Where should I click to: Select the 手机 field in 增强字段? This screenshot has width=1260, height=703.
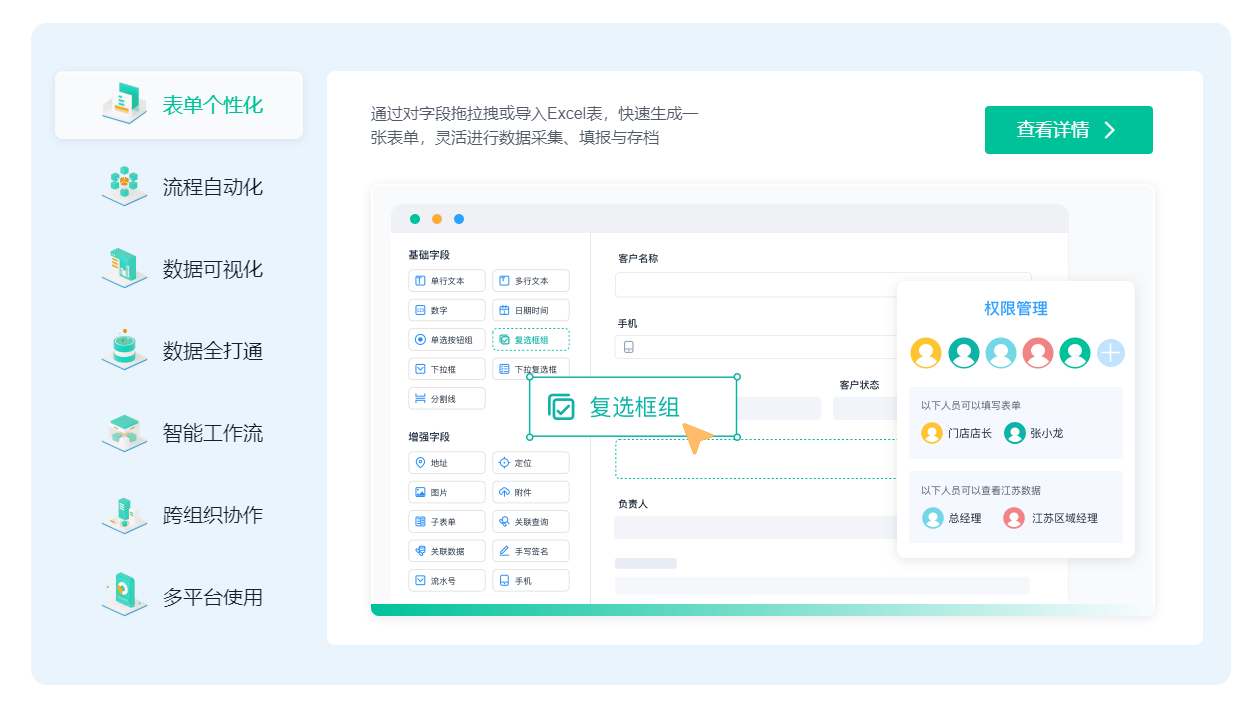[531, 580]
